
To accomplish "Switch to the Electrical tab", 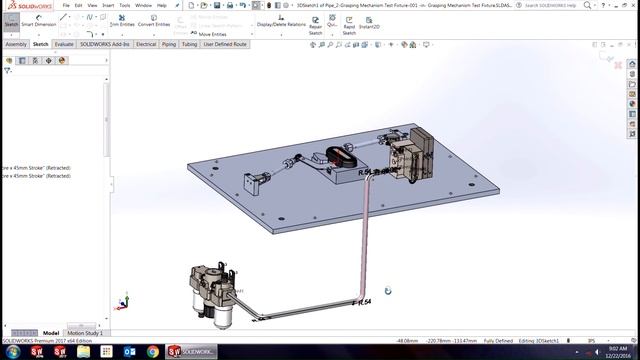I will click(146, 44).
